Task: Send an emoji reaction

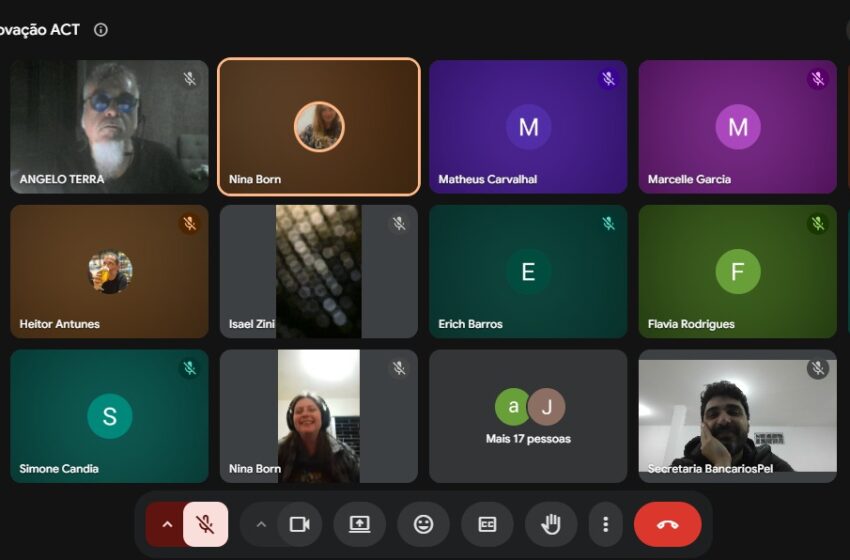Action: point(423,524)
